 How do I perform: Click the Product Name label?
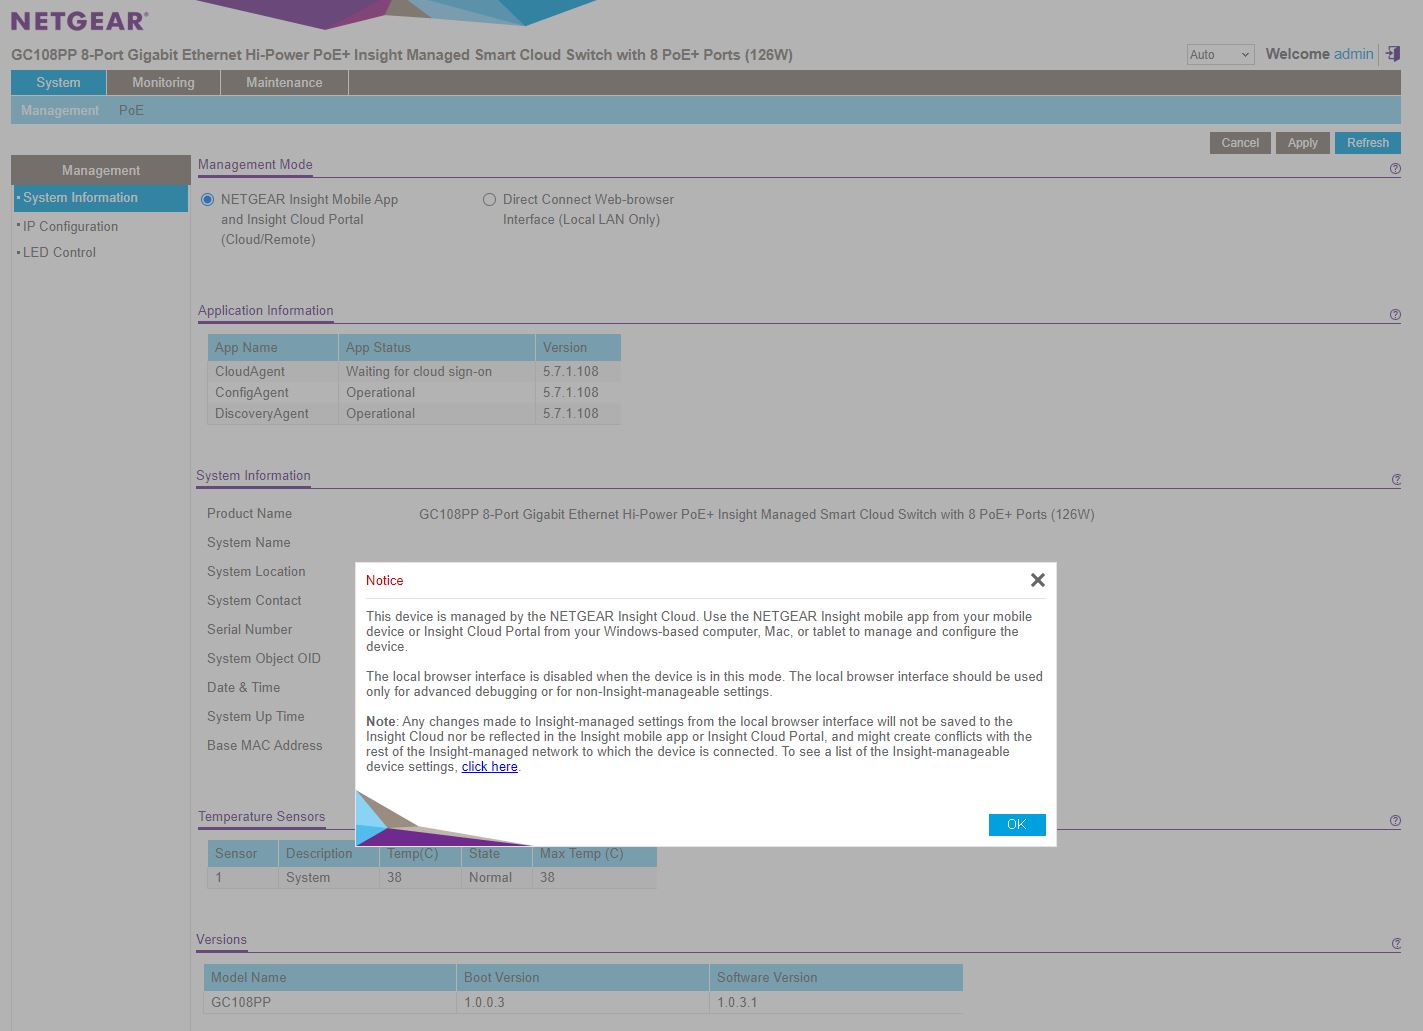249,514
